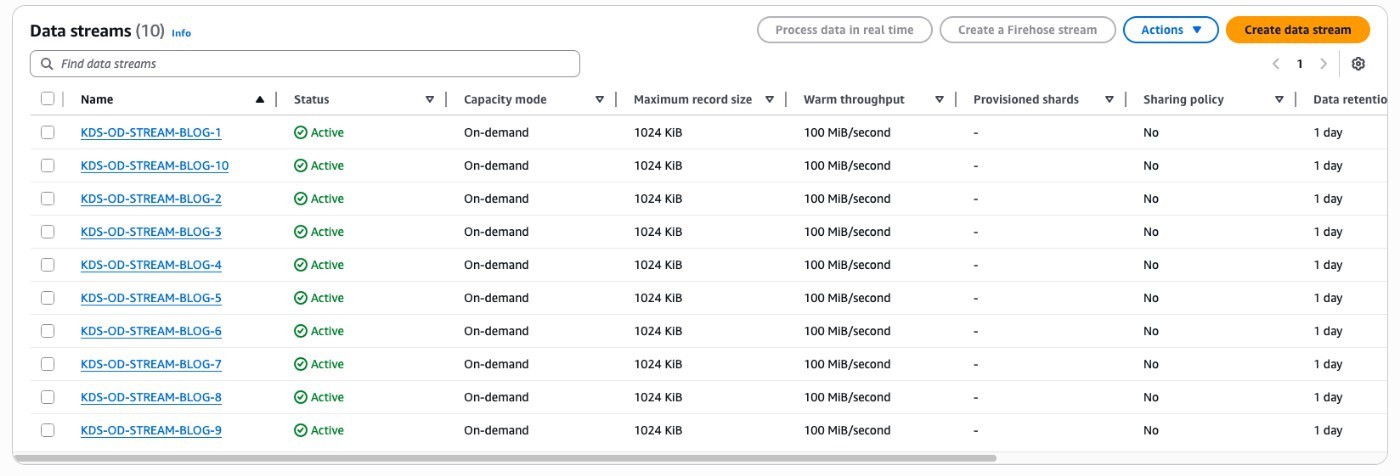Sort by Capacity mode column arrow
The height and width of the screenshot is (476, 1400).
(600, 100)
